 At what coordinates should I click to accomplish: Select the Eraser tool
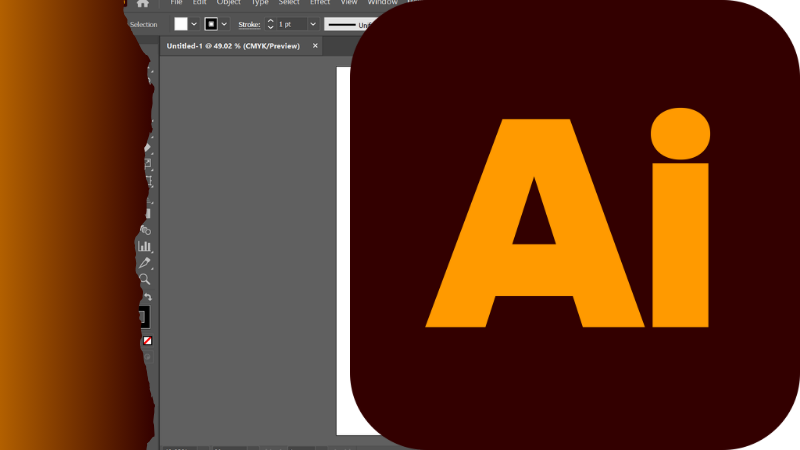[x=147, y=148]
